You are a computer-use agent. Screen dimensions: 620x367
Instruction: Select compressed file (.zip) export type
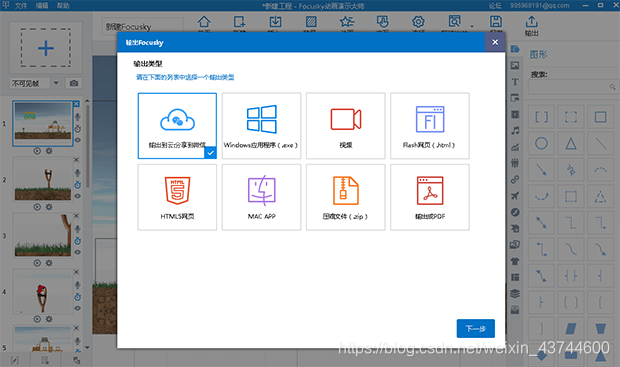(346, 197)
